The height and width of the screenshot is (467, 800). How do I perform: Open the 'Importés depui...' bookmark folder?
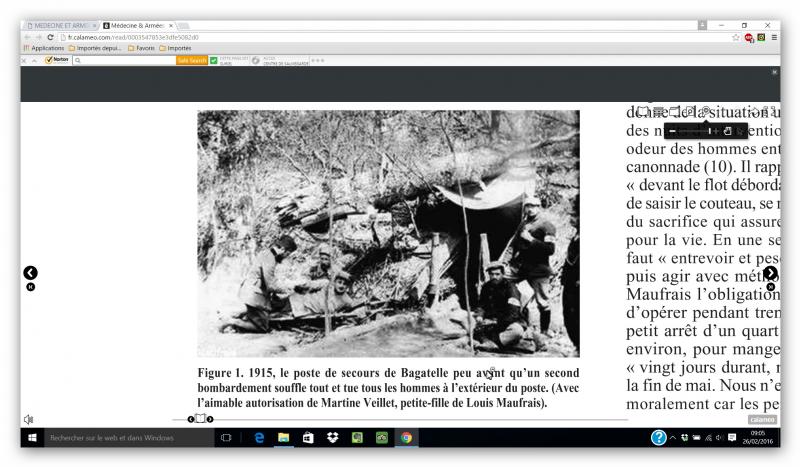(x=95, y=48)
